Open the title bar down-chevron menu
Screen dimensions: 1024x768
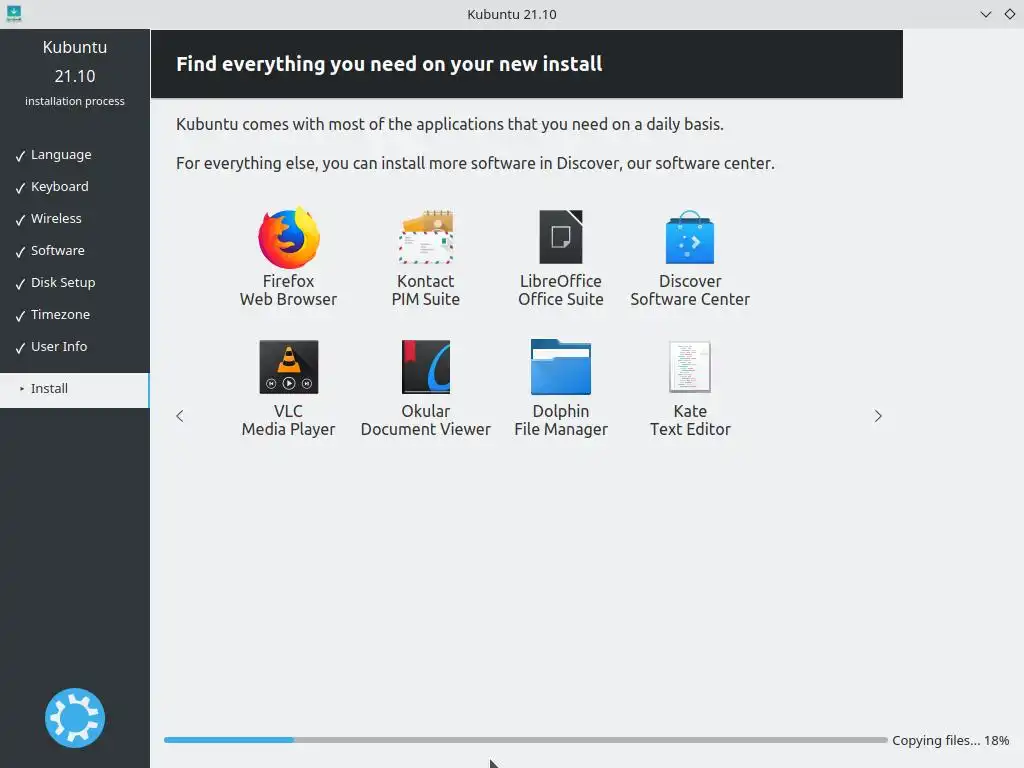point(985,14)
